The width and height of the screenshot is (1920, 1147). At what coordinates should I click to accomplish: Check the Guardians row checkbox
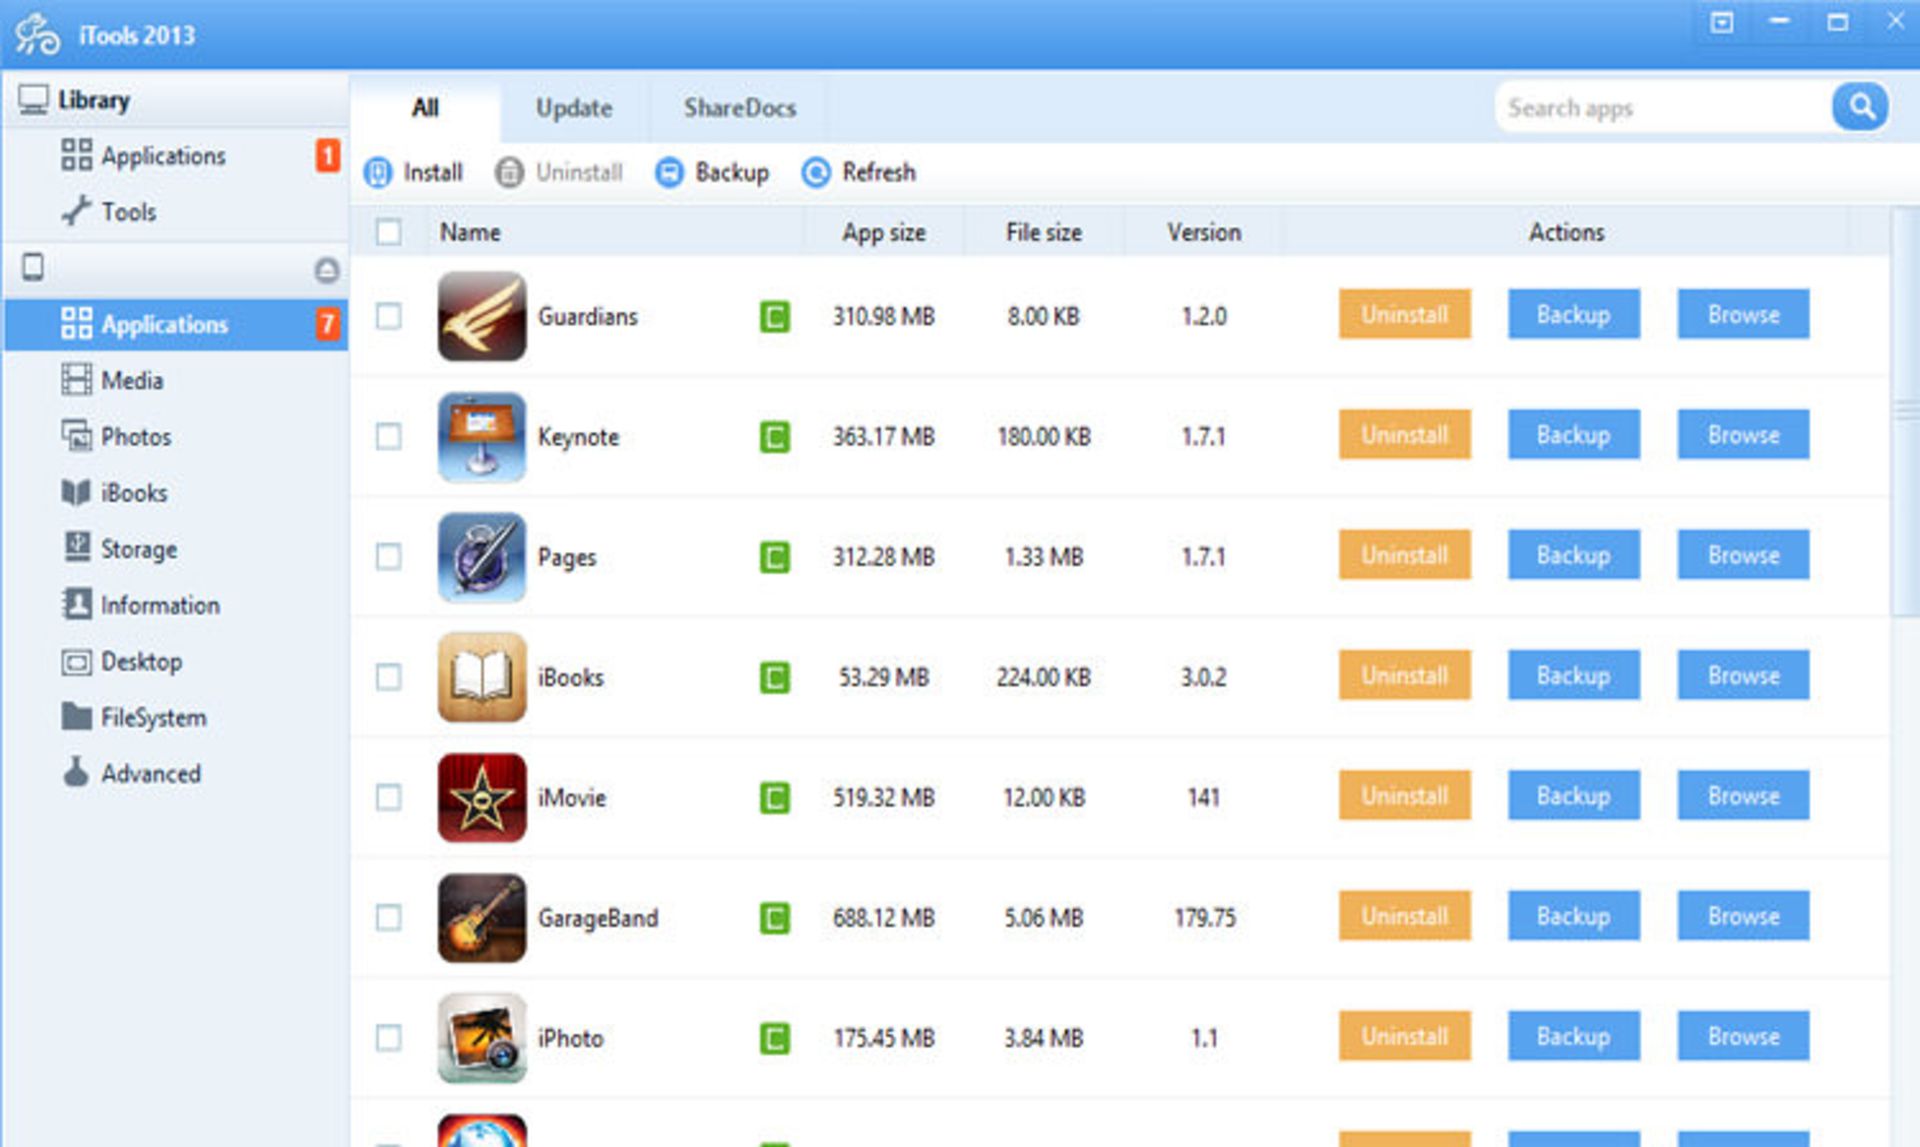[x=389, y=316]
